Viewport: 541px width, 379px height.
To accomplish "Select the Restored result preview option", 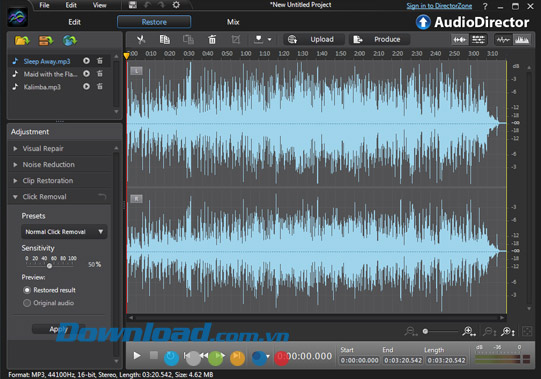I will coord(27,290).
